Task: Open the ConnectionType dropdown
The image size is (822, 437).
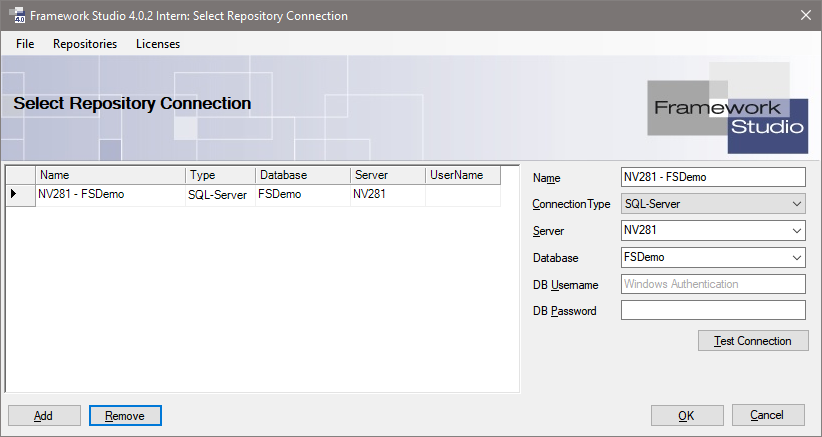Action: coord(713,204)
